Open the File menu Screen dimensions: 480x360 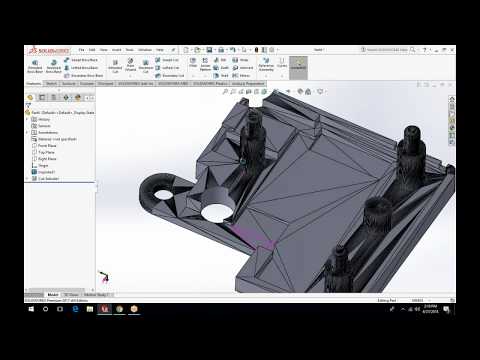click(x=81, y=50)
